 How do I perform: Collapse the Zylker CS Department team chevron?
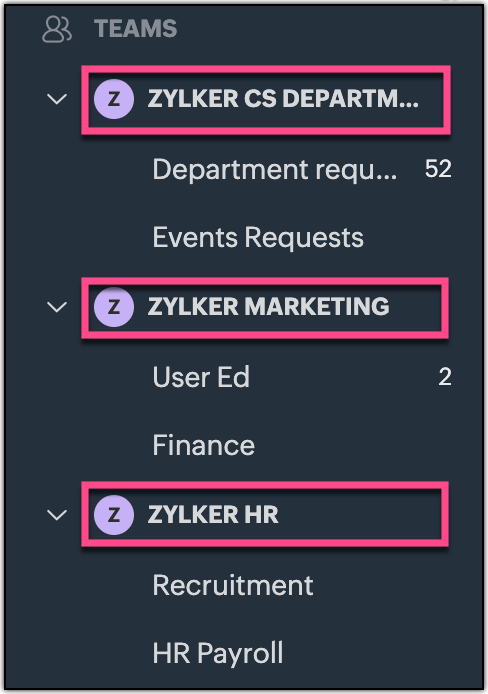(x=57, y=99)
